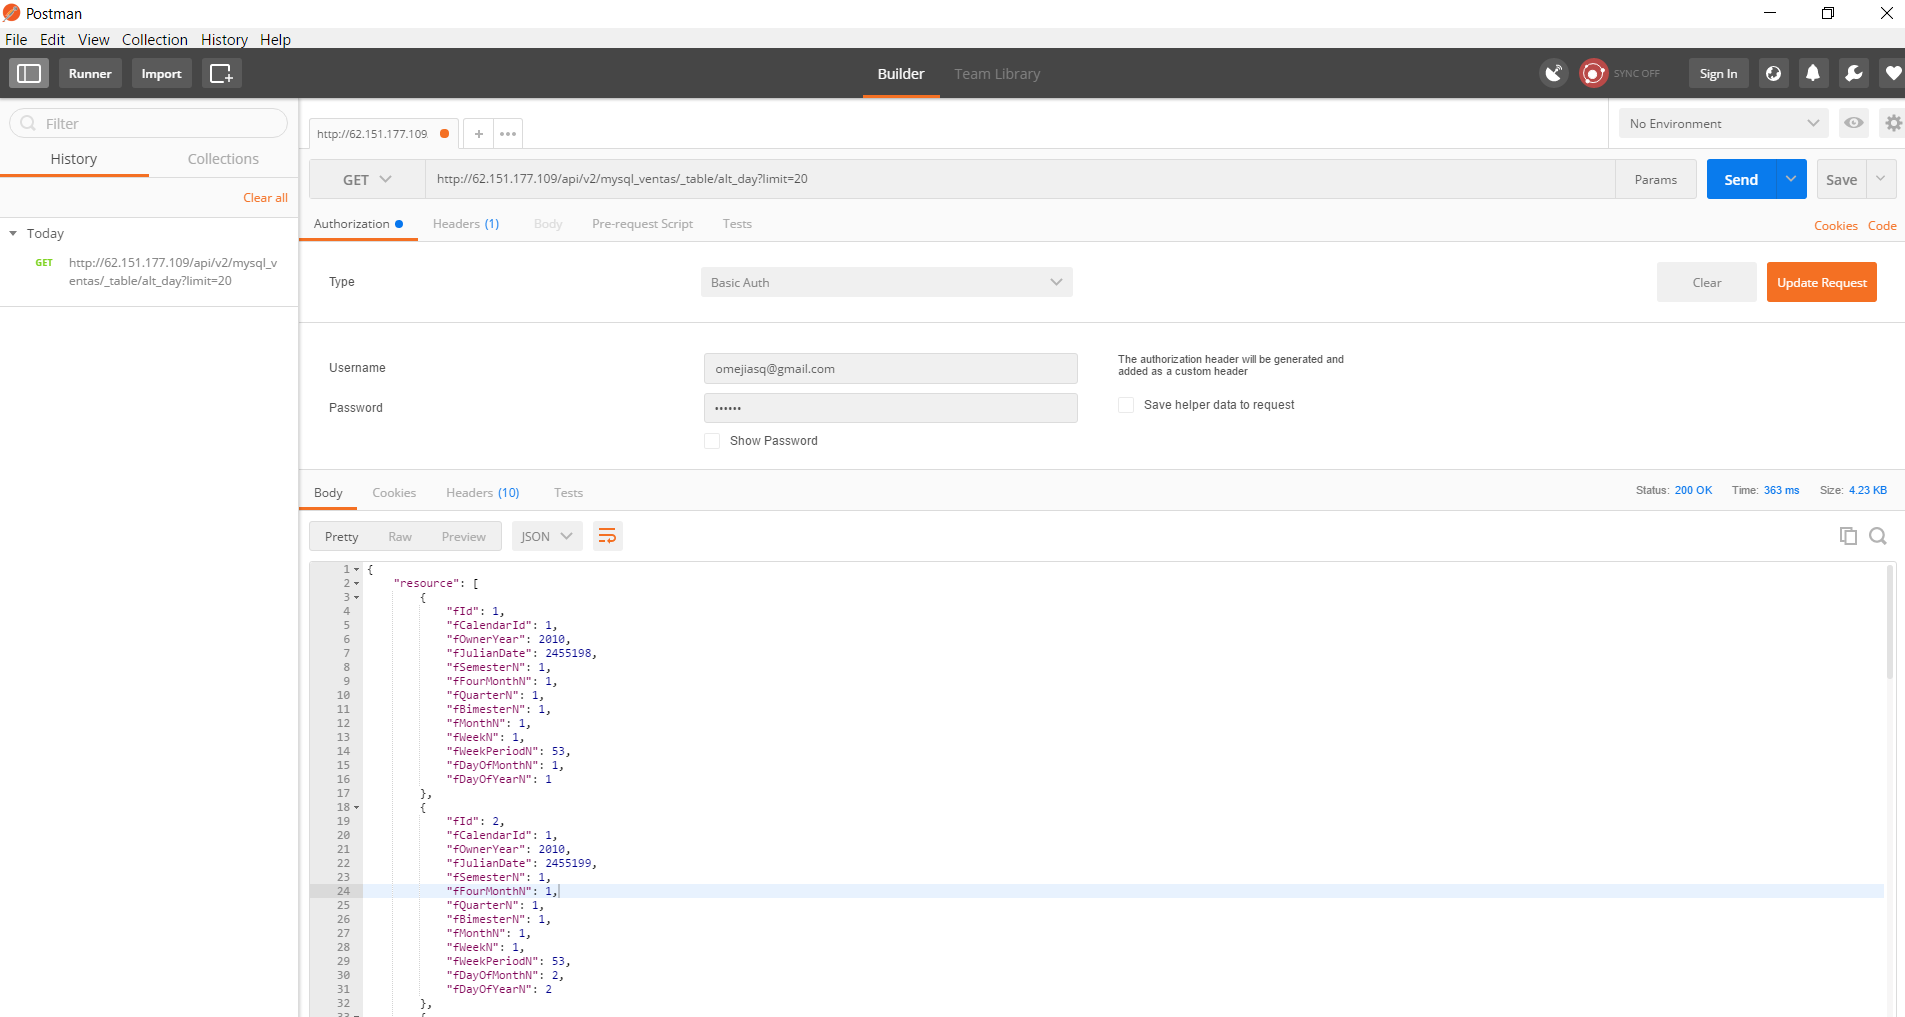Image resolution: width=1905 pixels, height=1017 pixels.
Task: Click the Clear auth button
Action: coord(1707,282)
